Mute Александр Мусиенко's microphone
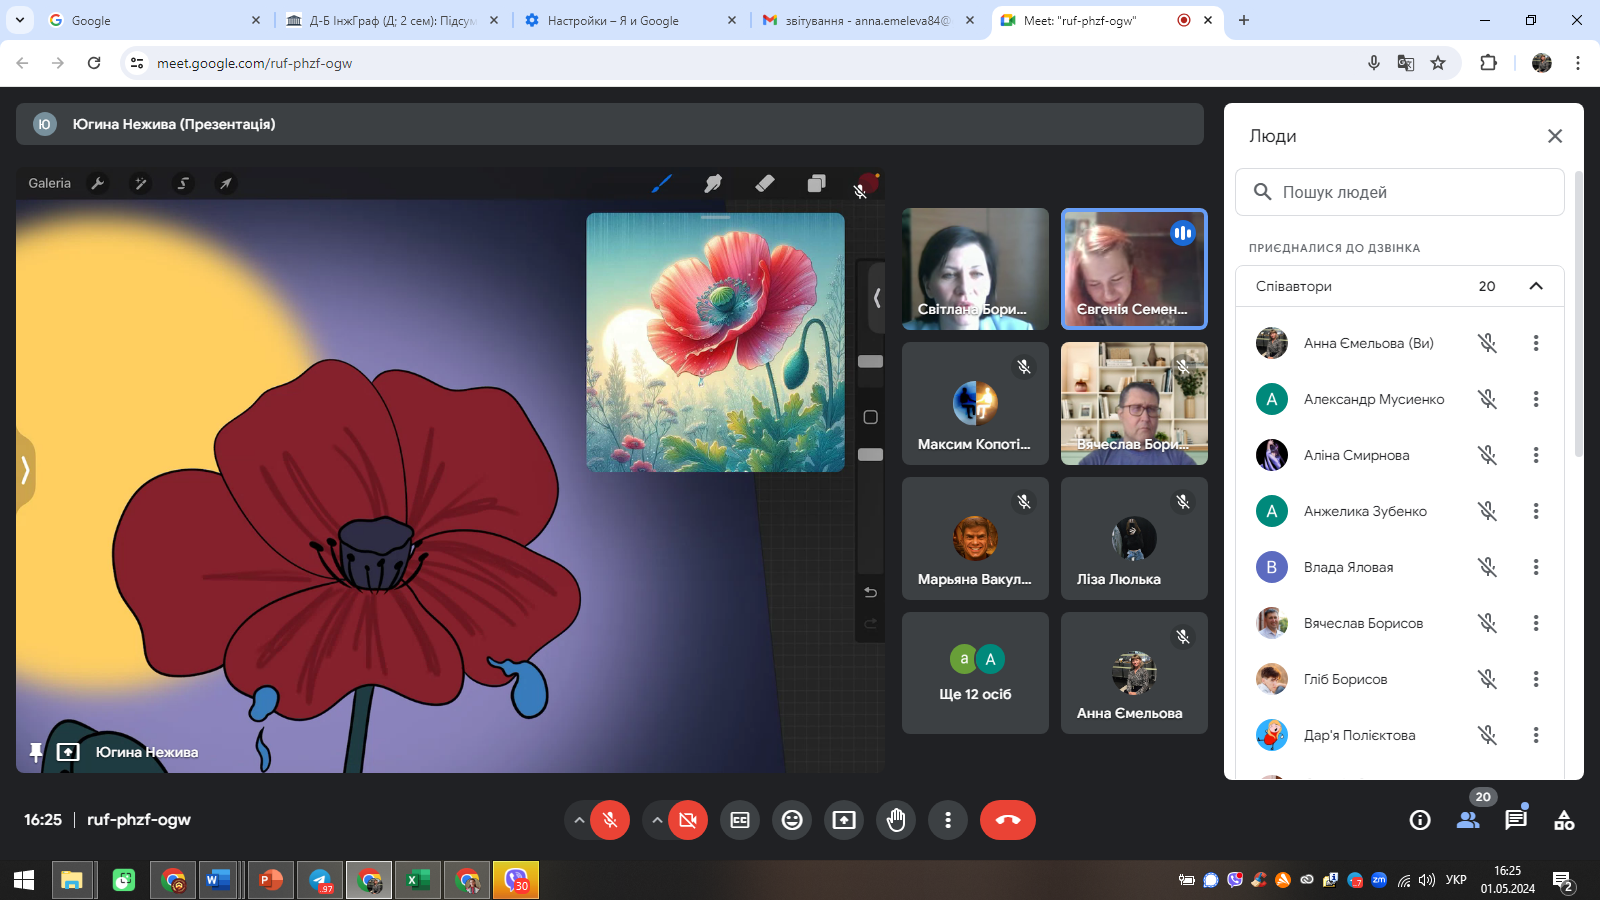 point(1488,399)
